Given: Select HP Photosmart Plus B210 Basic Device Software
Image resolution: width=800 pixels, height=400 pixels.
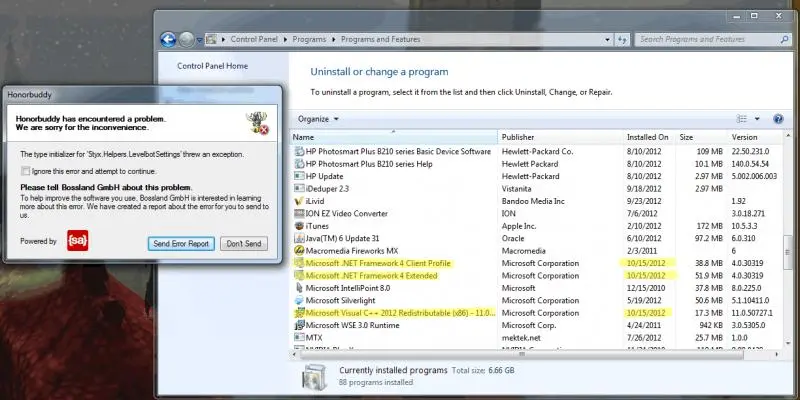Looking at the screenshot, I should click(x=537, y=152).
